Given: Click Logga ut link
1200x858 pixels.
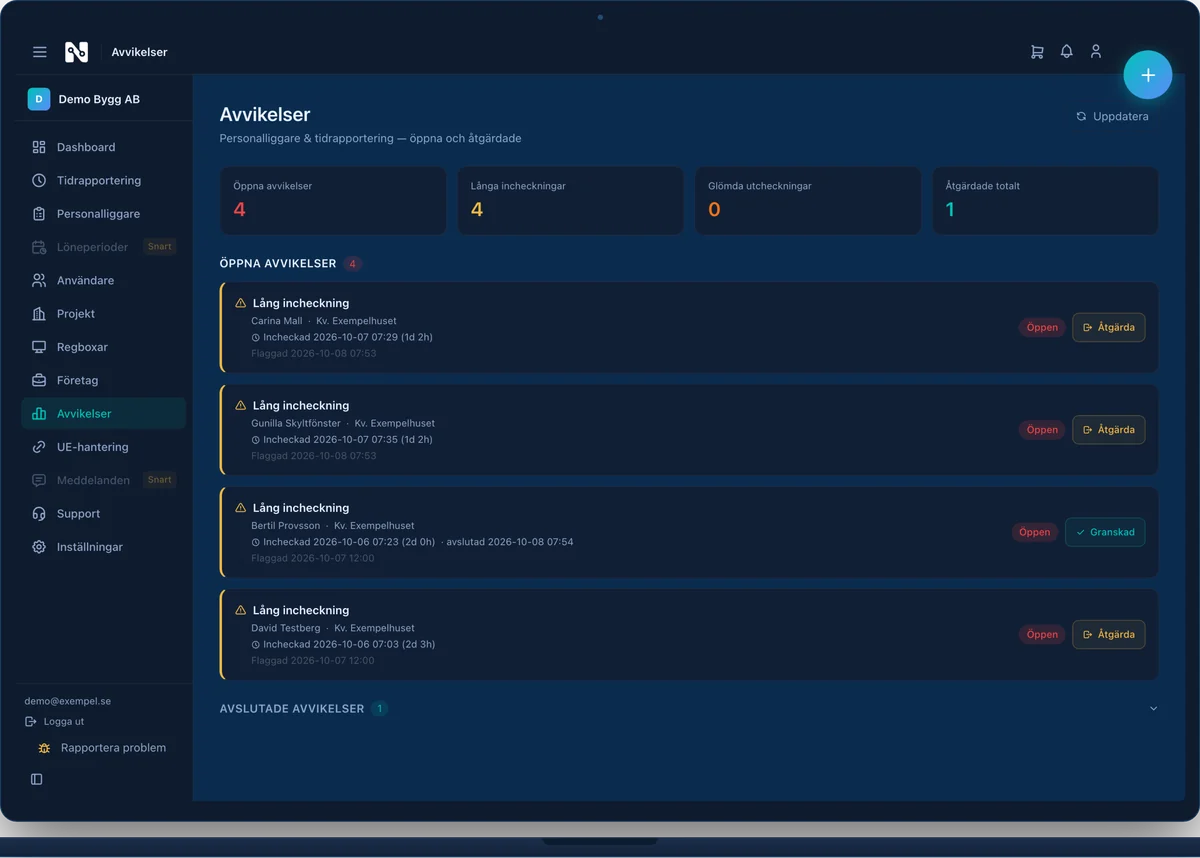Looking at the screenshot, I should point(55,721).
